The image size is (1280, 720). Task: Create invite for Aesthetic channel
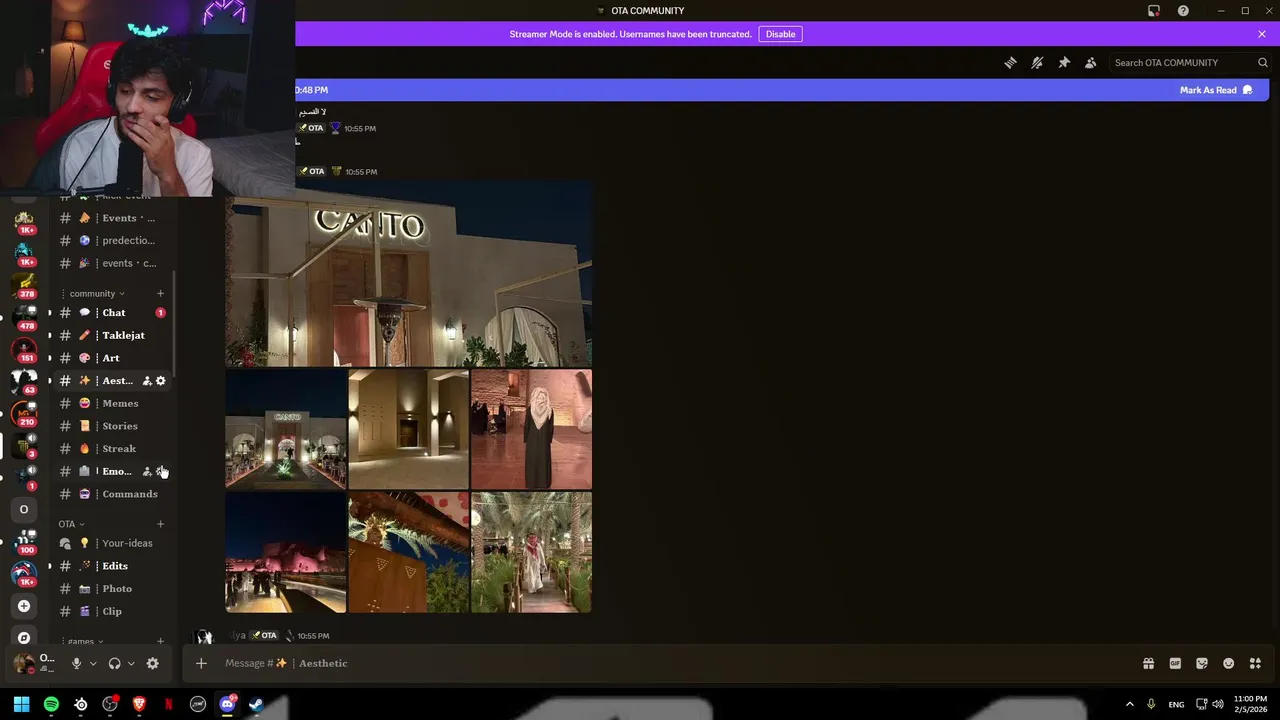pos(146,381)
